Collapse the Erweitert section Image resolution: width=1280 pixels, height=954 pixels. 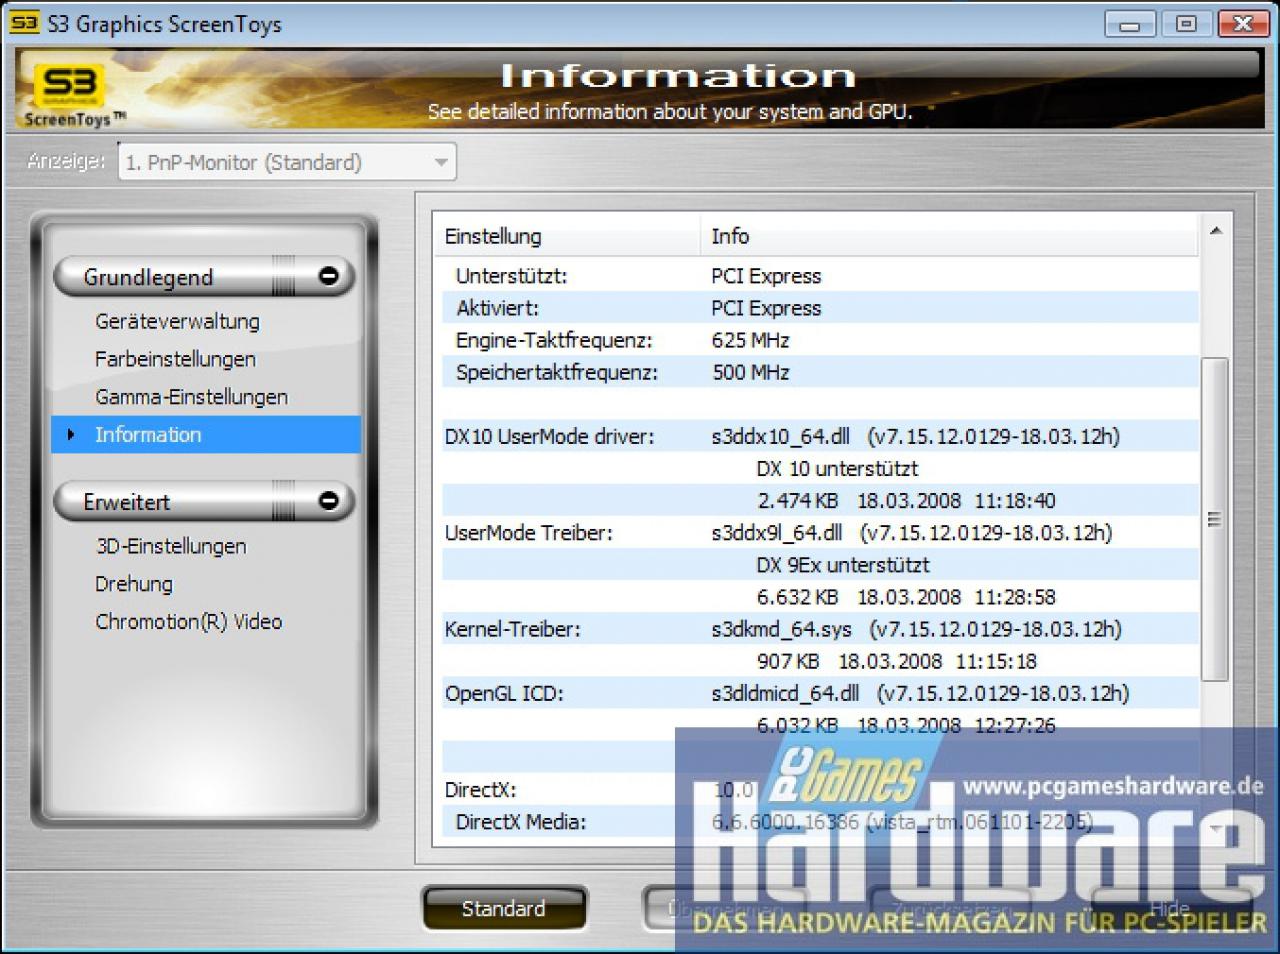click(328, 501)
